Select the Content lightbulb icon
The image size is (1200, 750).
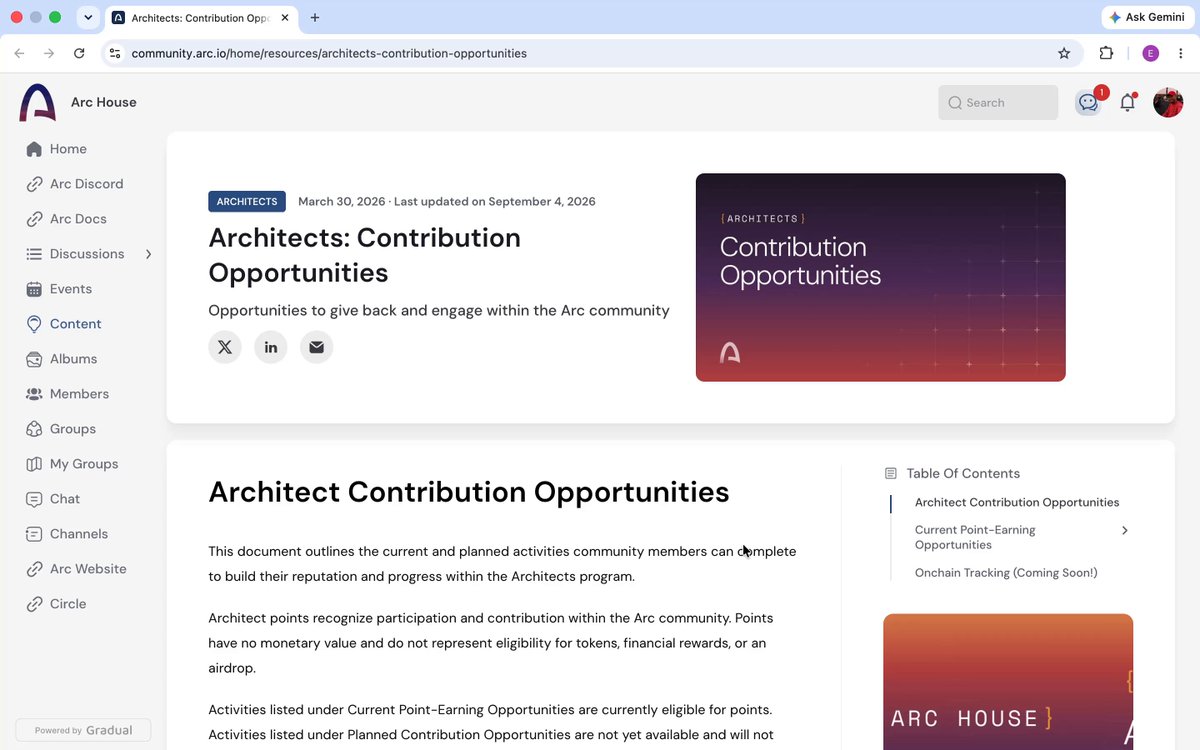coord(34,324)
